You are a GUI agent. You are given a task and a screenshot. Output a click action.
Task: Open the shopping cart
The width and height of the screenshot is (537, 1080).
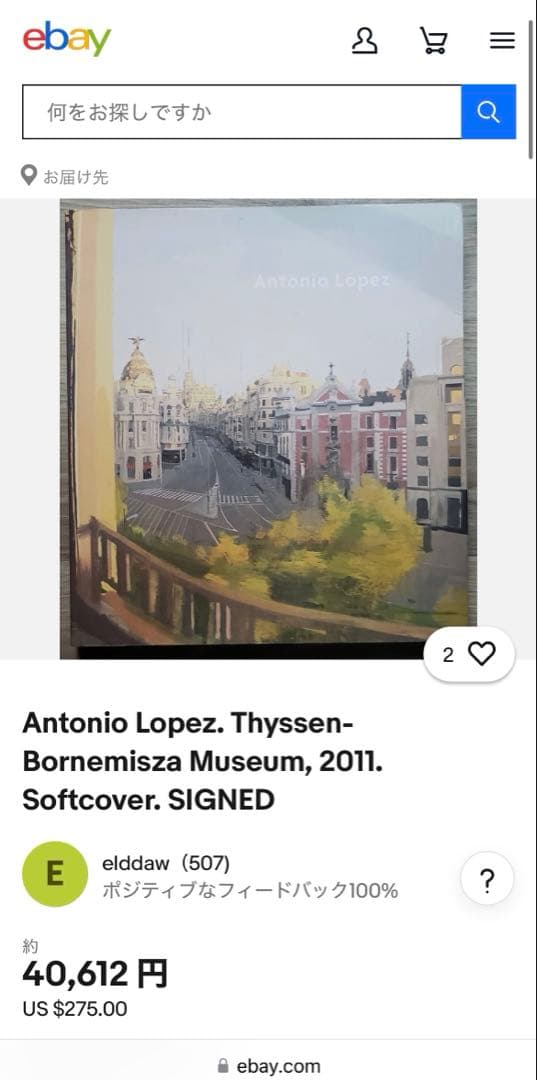[434, 41]
